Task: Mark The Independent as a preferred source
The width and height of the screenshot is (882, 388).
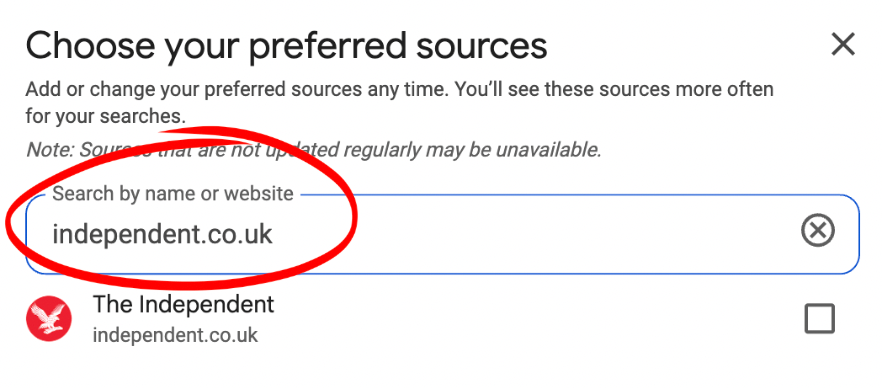Action: (x=819, y=319)
